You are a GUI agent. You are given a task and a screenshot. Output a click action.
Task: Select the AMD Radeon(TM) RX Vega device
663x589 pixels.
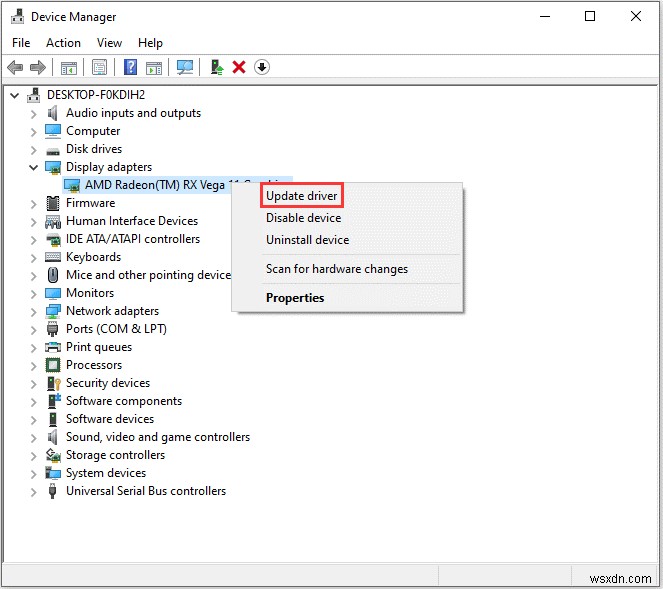pos(155,185)
